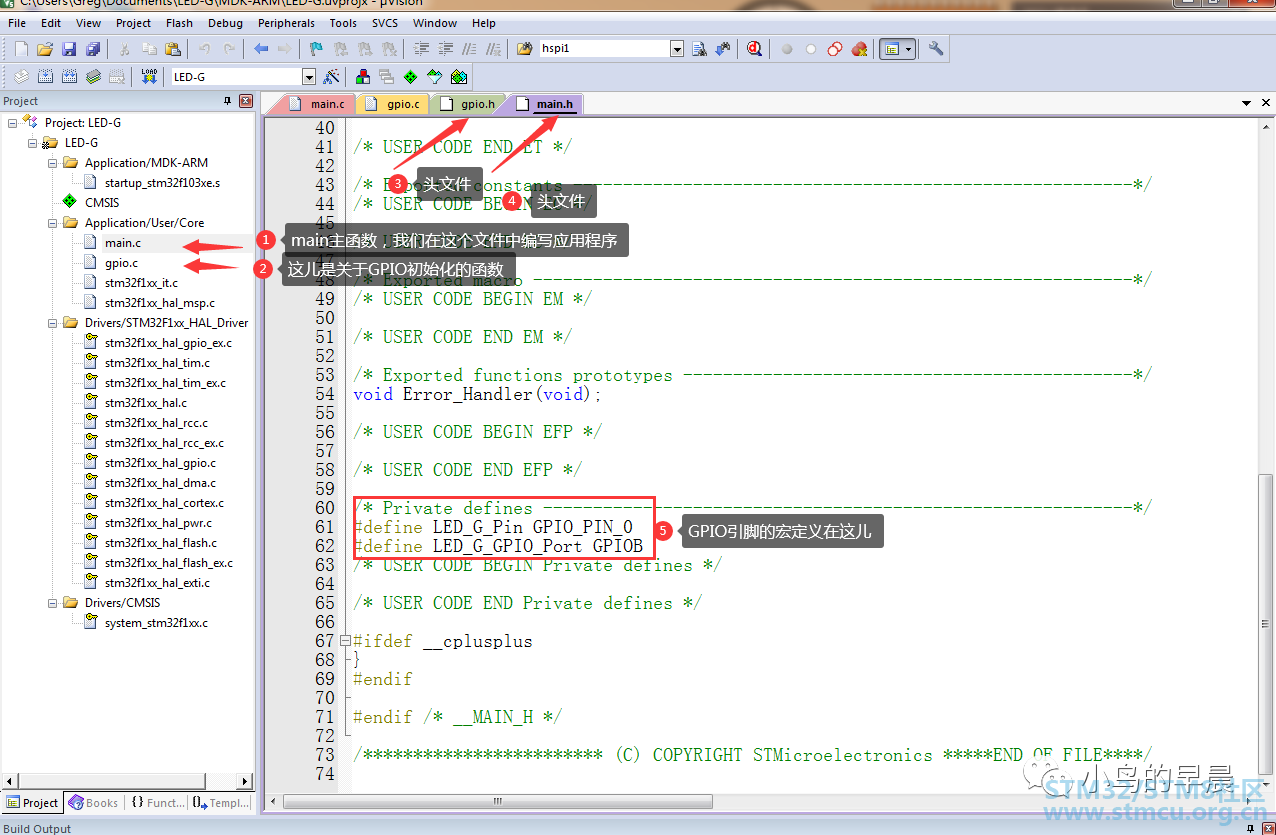Collapse the LED-G target node
1276x835 pixels.
[x=32, y=142]
